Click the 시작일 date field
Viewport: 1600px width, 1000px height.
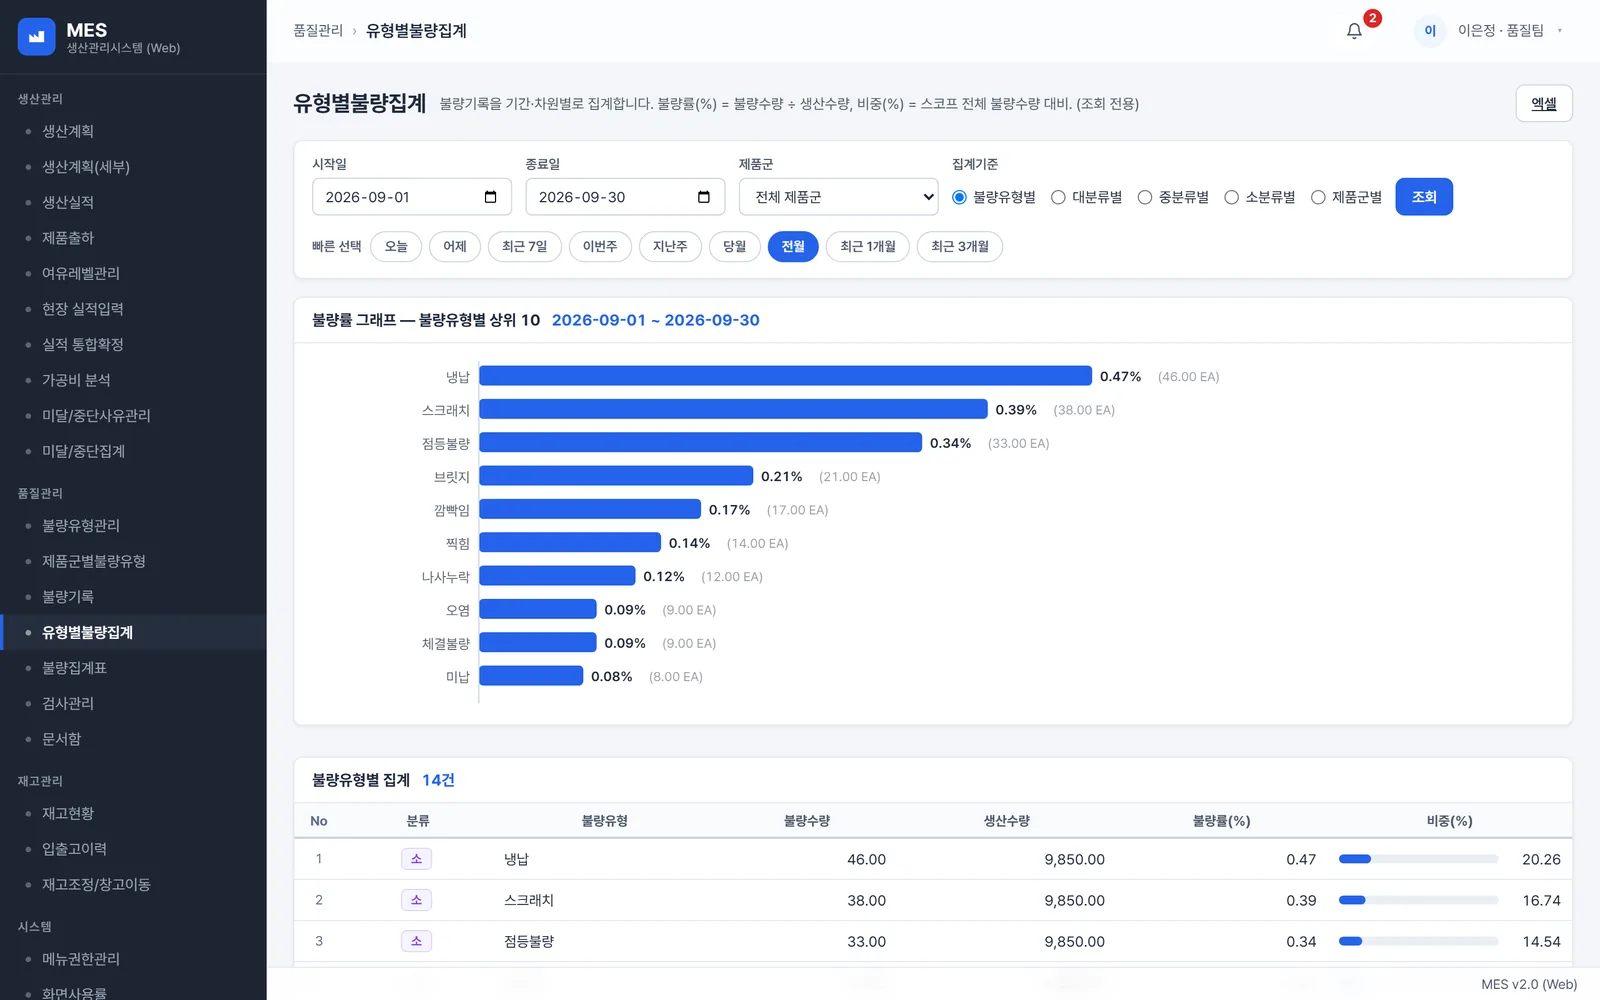tap(412, 197)
